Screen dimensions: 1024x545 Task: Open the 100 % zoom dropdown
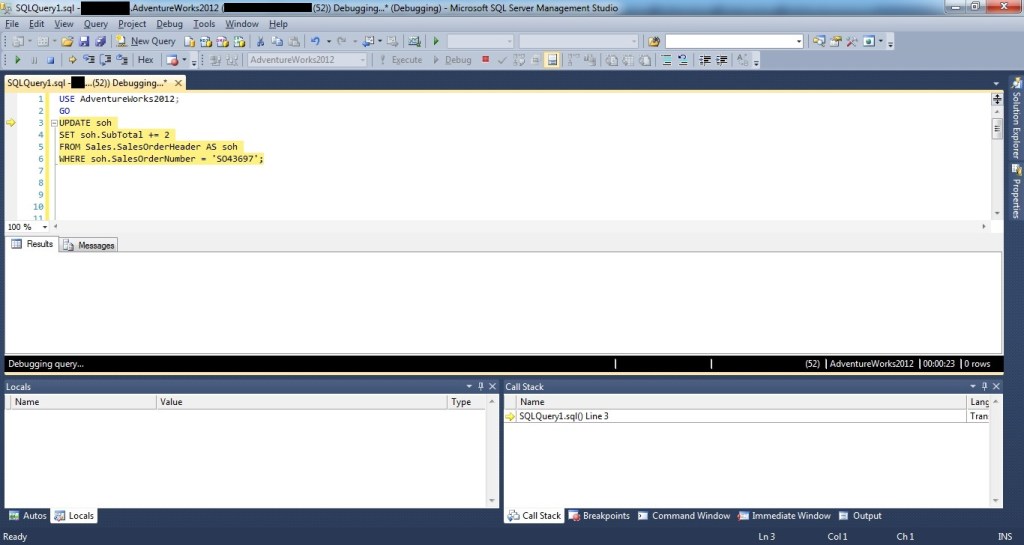[44, 227]
